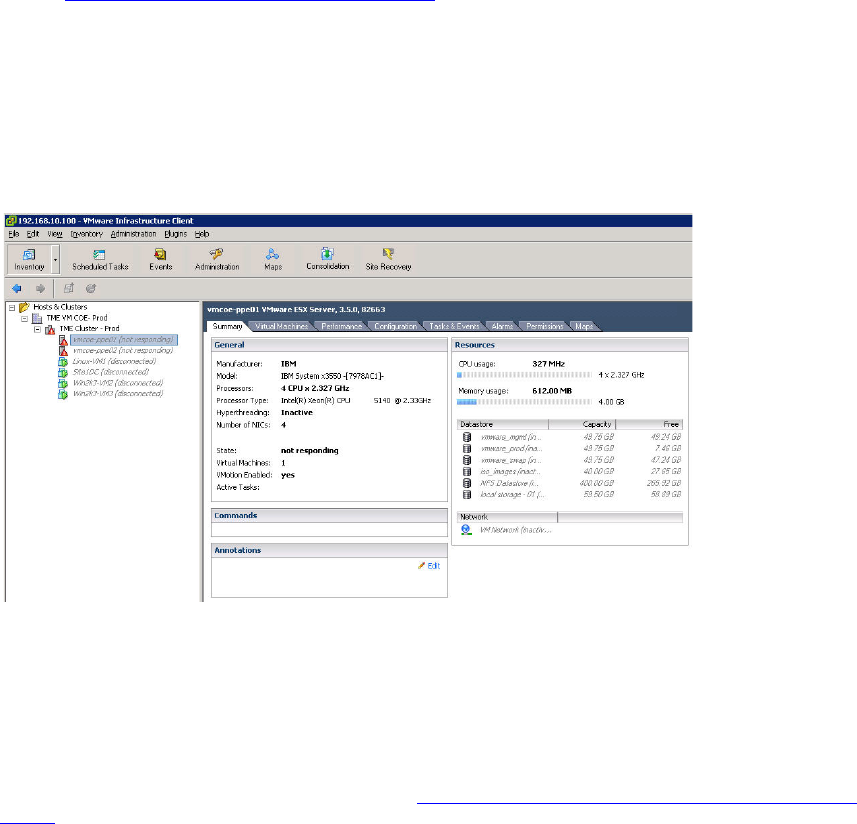The image size is (857, 824).
Task: Open the Inventory button dropdown arrow
Action: click(x=55, y=260)
